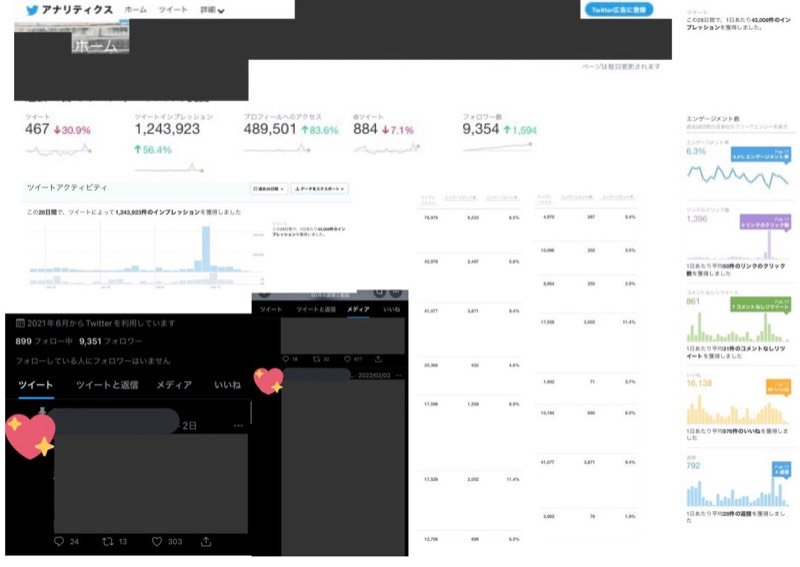Click the 12,706 impressions table cell
This screenshot has height=567, width=800.
click(431, 539)
